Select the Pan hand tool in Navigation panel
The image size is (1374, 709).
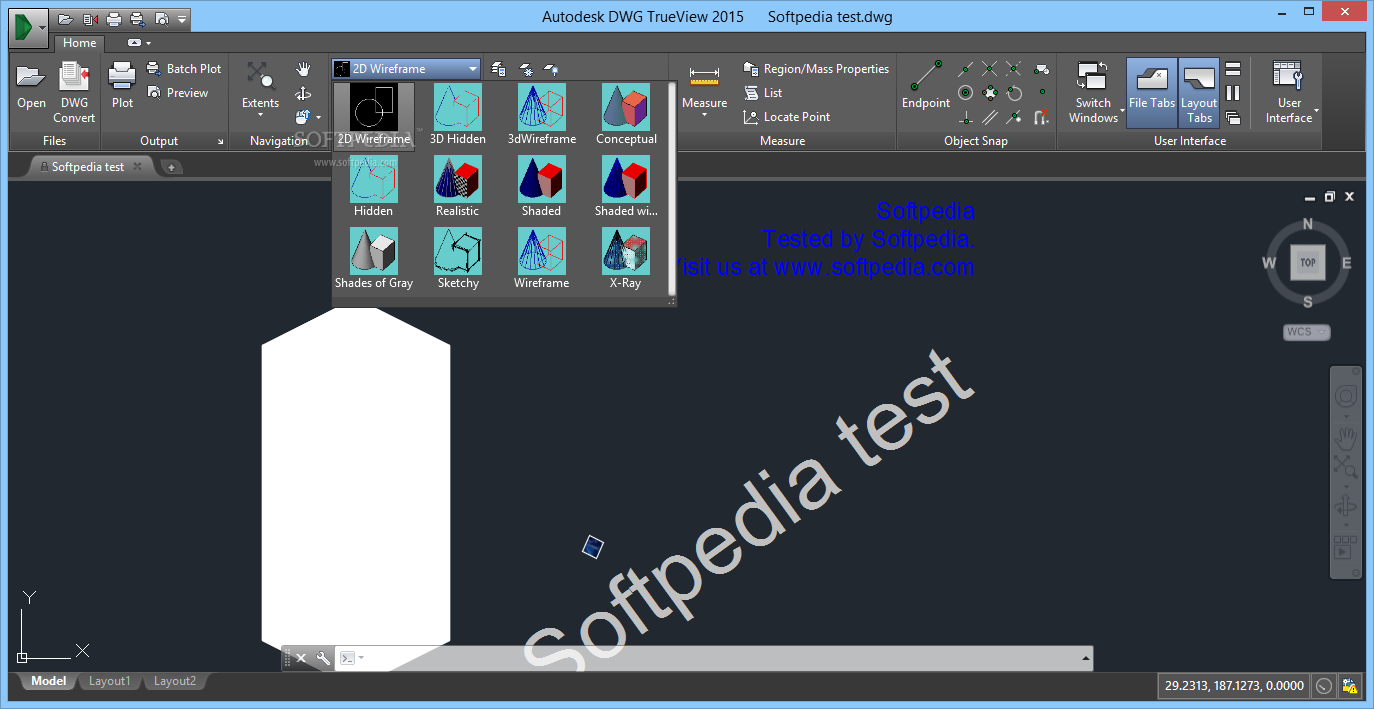tap(303, 69)
